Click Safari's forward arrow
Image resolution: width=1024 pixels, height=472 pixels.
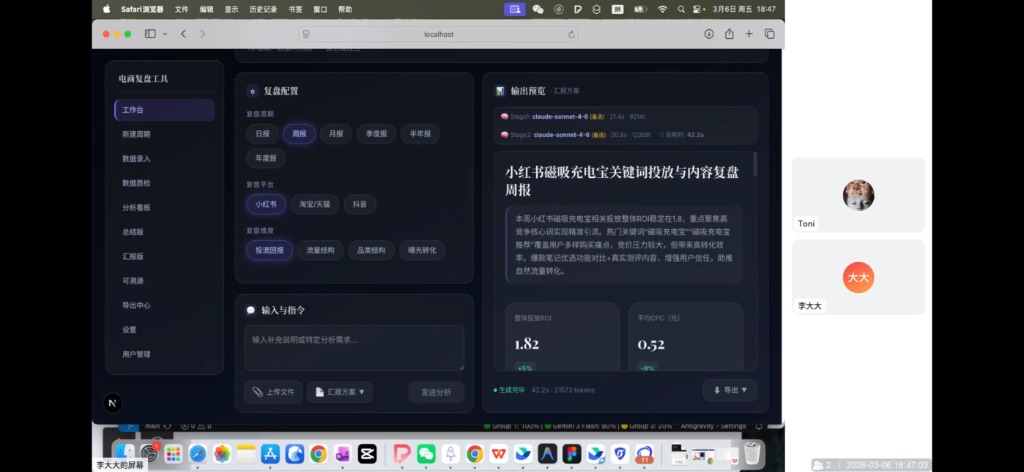coord(202,34)
